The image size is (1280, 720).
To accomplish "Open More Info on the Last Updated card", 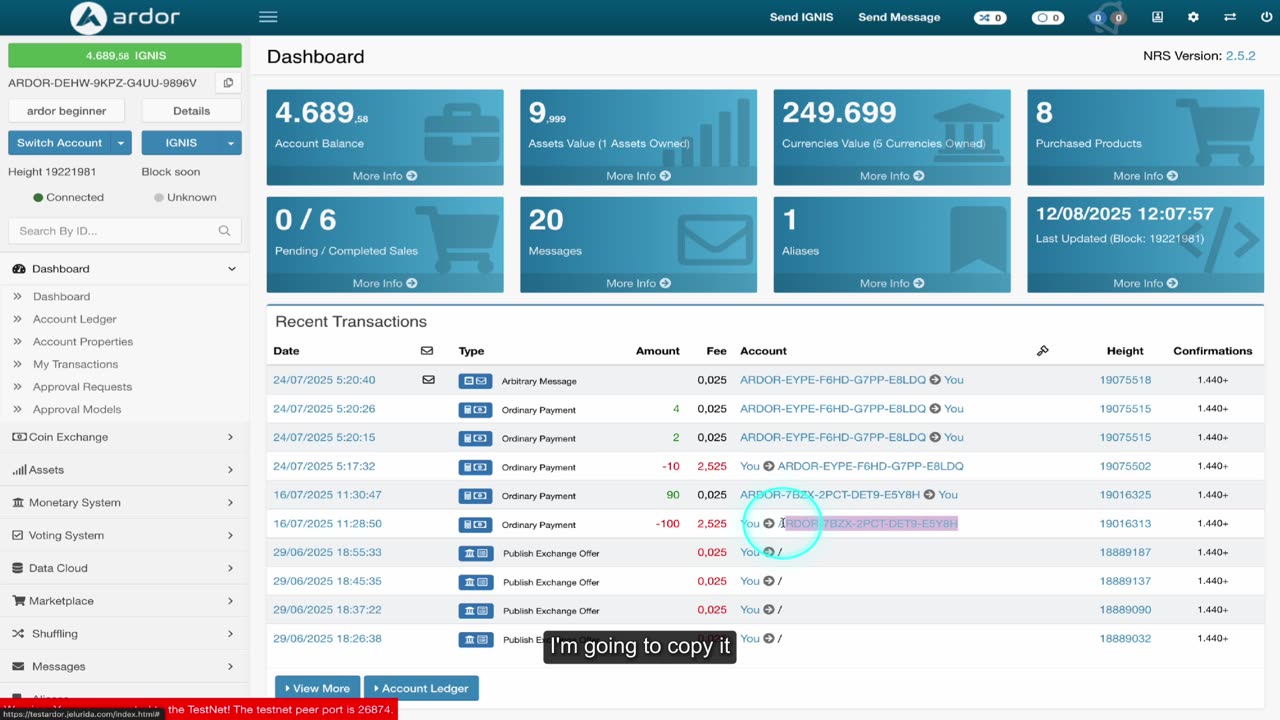I will (x=1146, y=283).
